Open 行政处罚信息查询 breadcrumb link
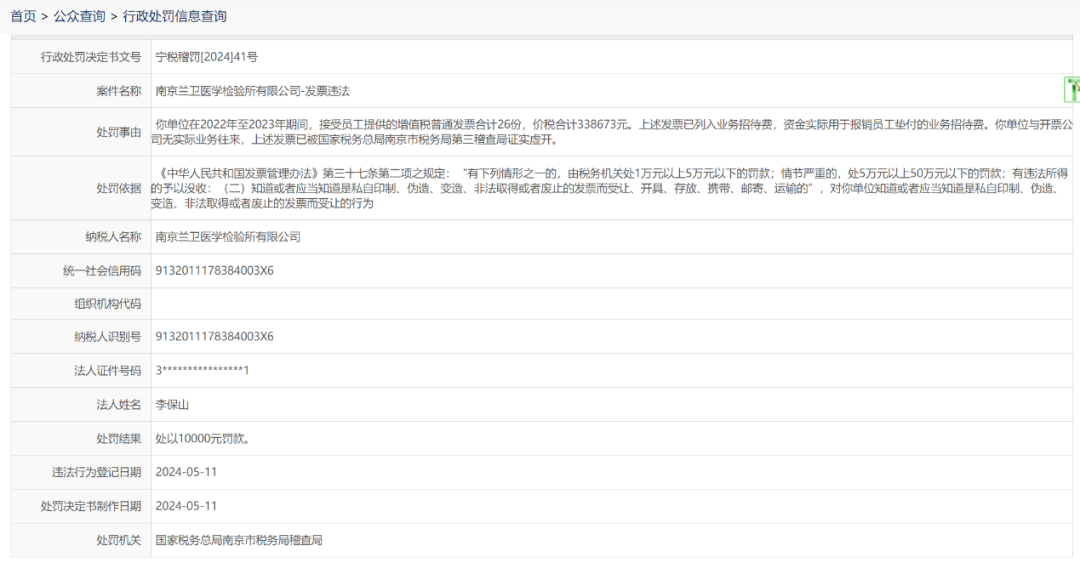The height and width of the screenshot is (563, 1080). tap(174, 17)
